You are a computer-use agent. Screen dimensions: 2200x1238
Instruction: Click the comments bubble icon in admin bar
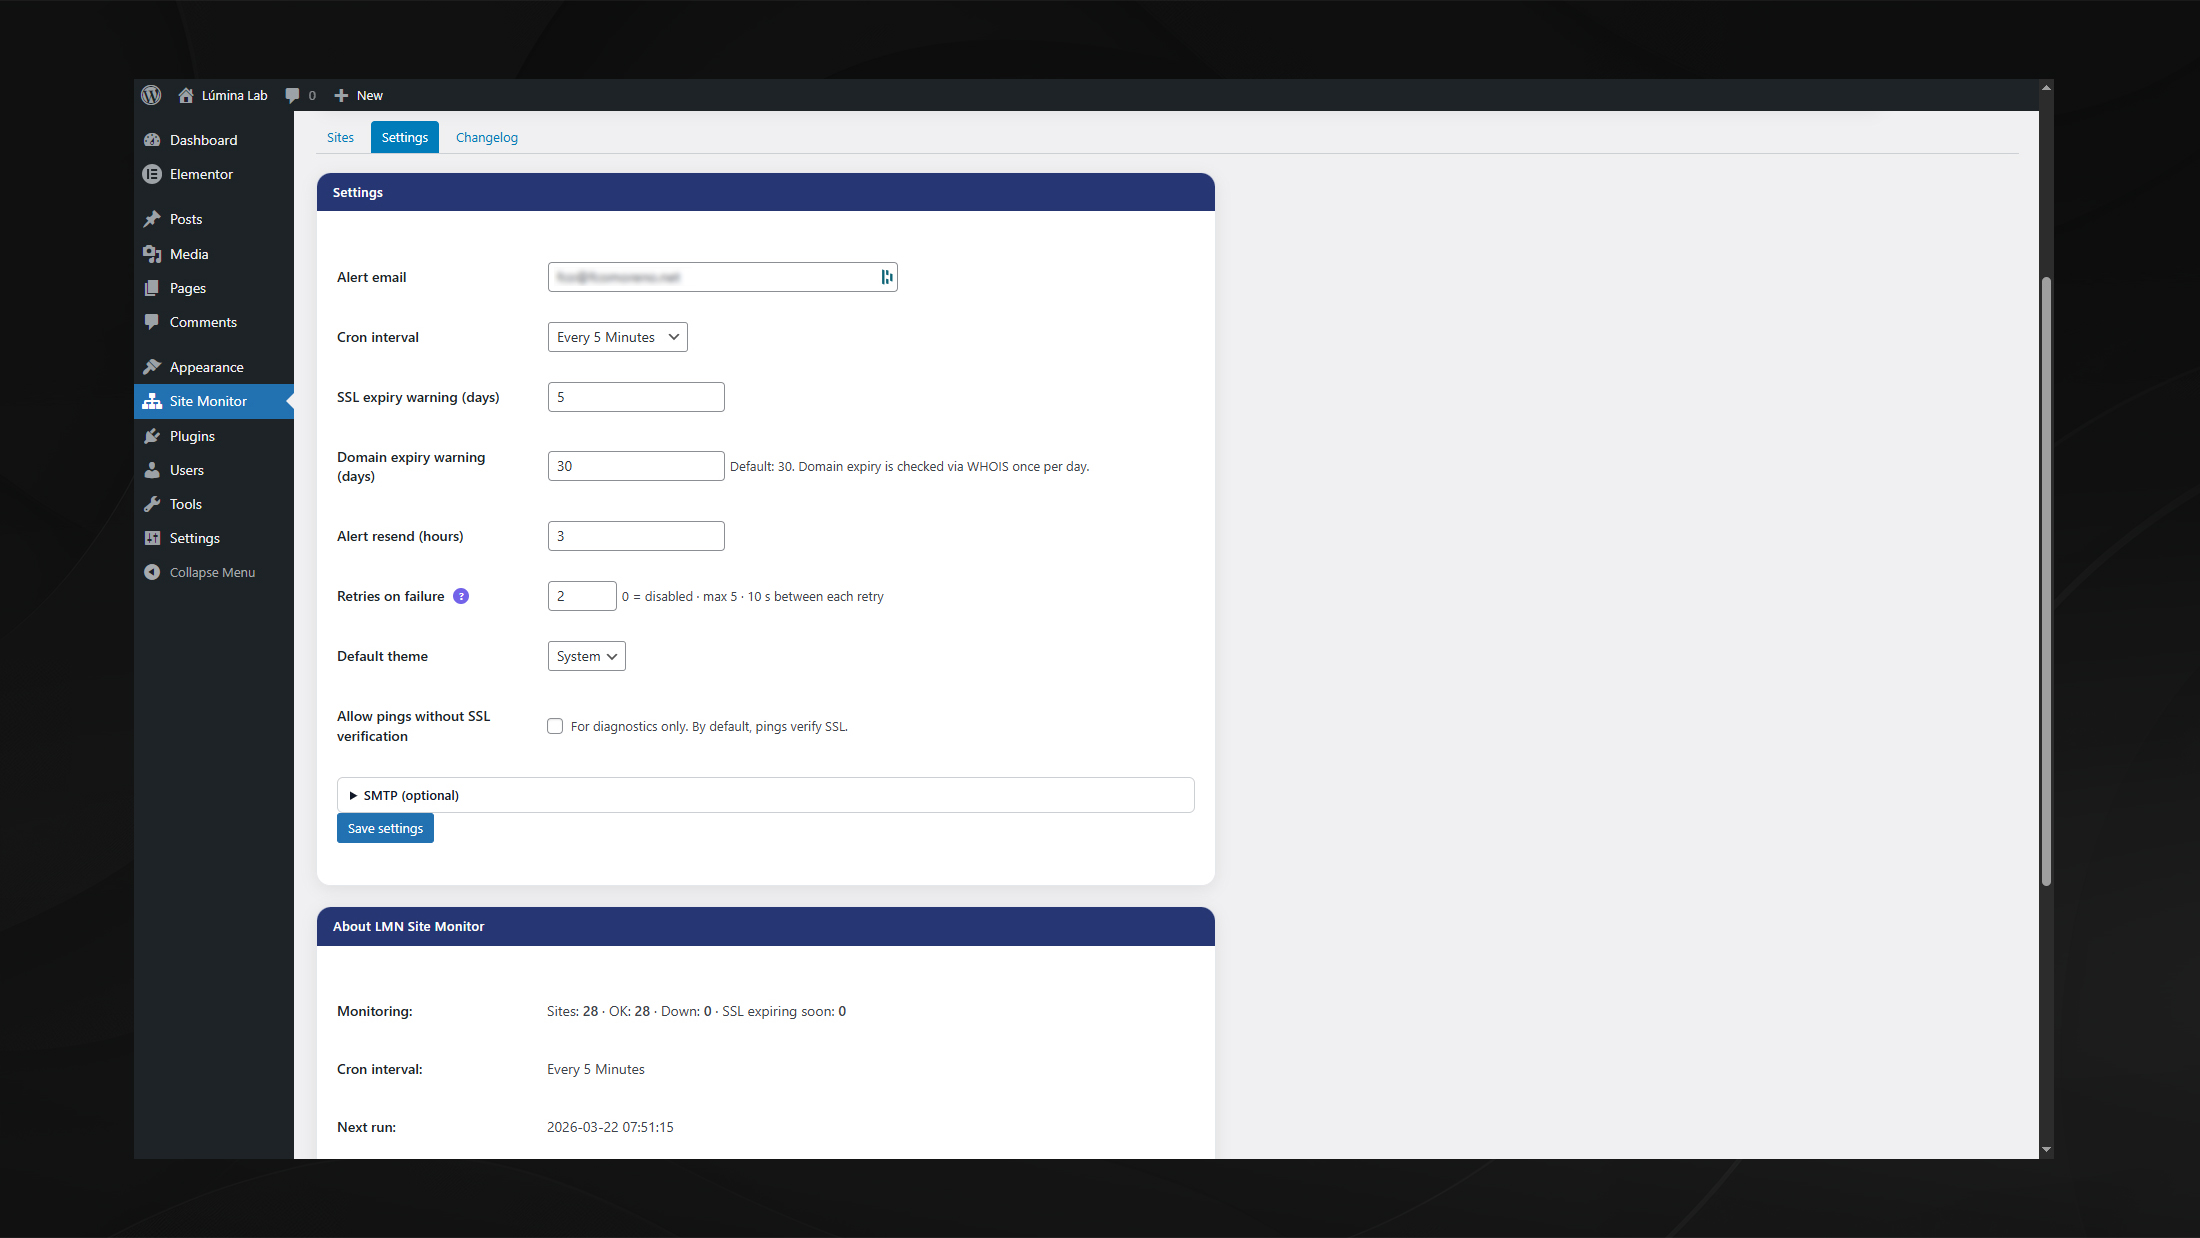[x=292, y=95]
